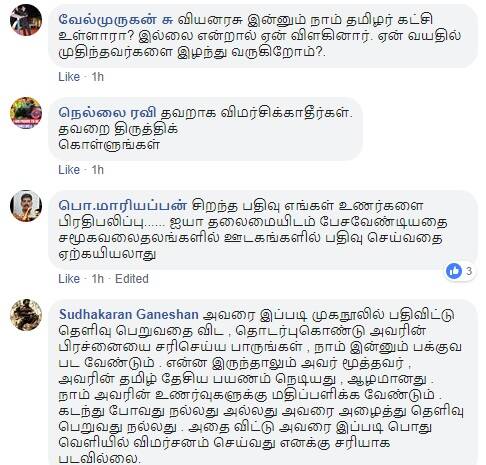486x465 pixels.
Task: Open 1h timestamp of நெல்லை ரவி's comment
Action: [x=98, y=170]
